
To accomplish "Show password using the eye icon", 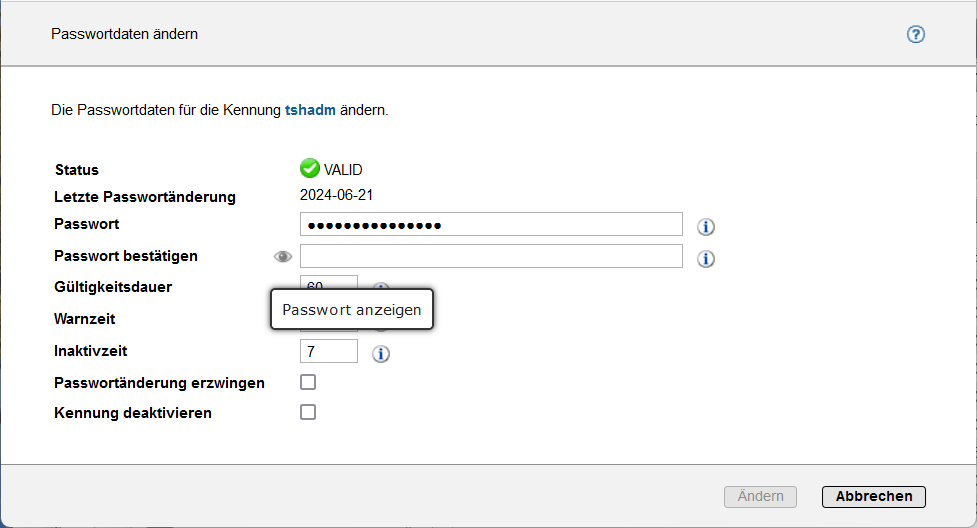I will pos(284,257).
